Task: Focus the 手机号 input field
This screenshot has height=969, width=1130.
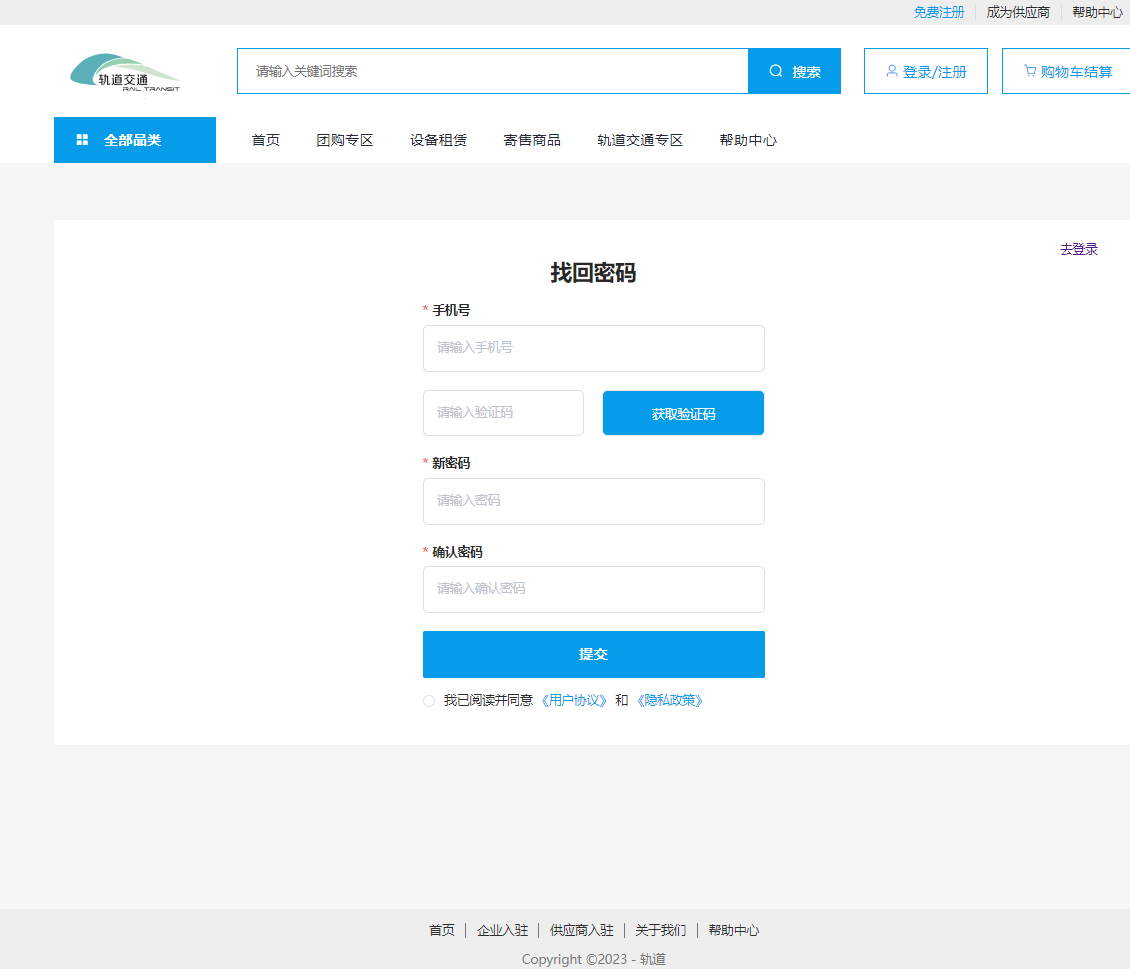Action: (593, 348)
